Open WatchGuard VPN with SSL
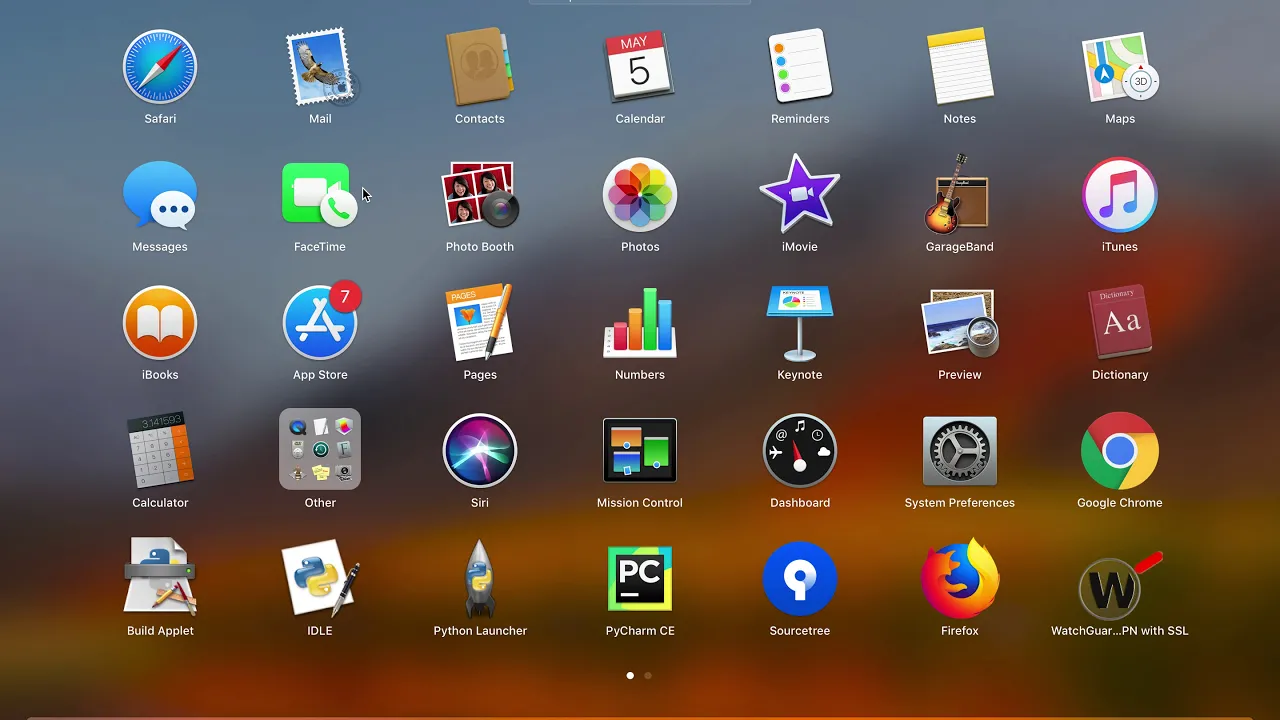Viewport: 1280px width, 720px height. tap(1118, 585)
